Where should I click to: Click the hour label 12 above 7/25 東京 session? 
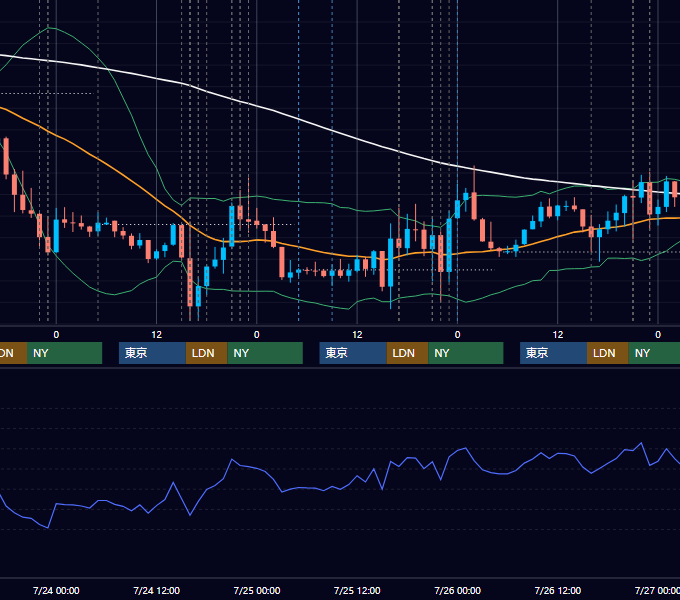pyautogui.click(x=357, y=335)
